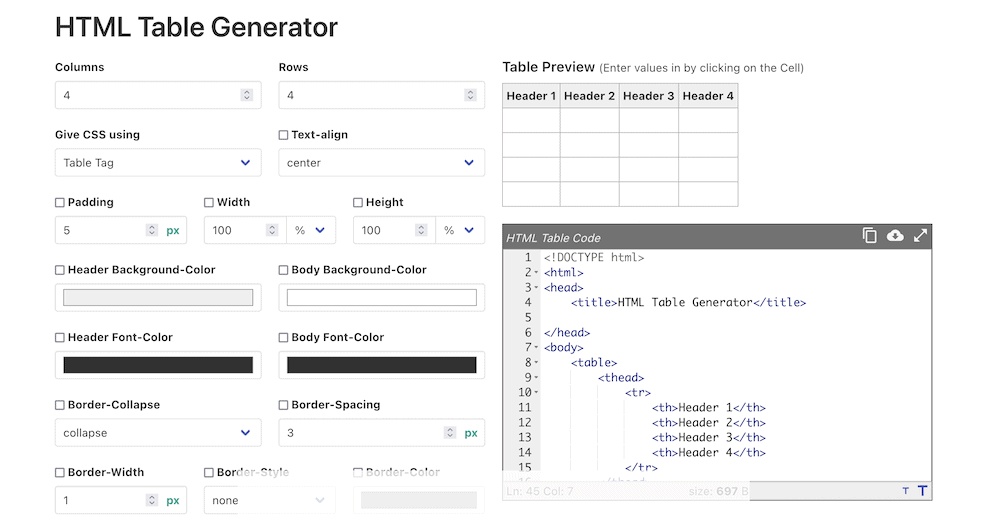Collapse the html tag fold arrow on line 2
This screenshot has height=525, width=1000.
point(536,273)
